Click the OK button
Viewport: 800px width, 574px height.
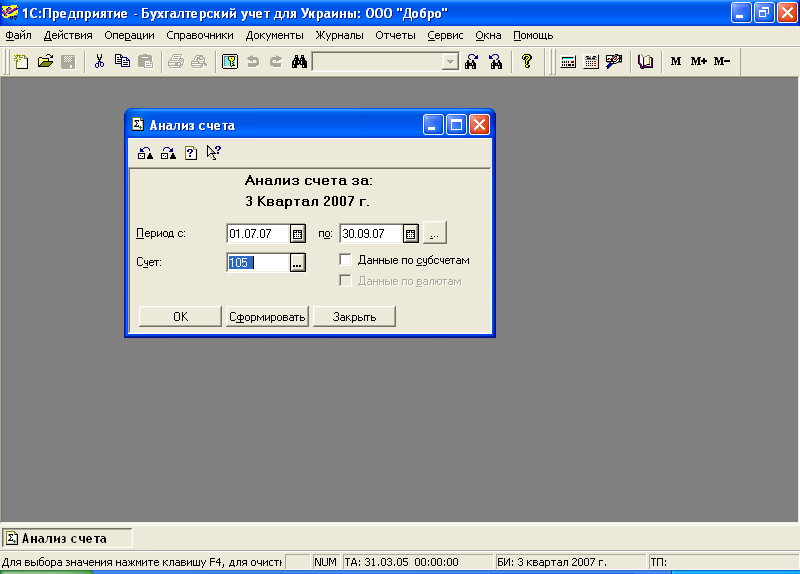click(180, 316)
